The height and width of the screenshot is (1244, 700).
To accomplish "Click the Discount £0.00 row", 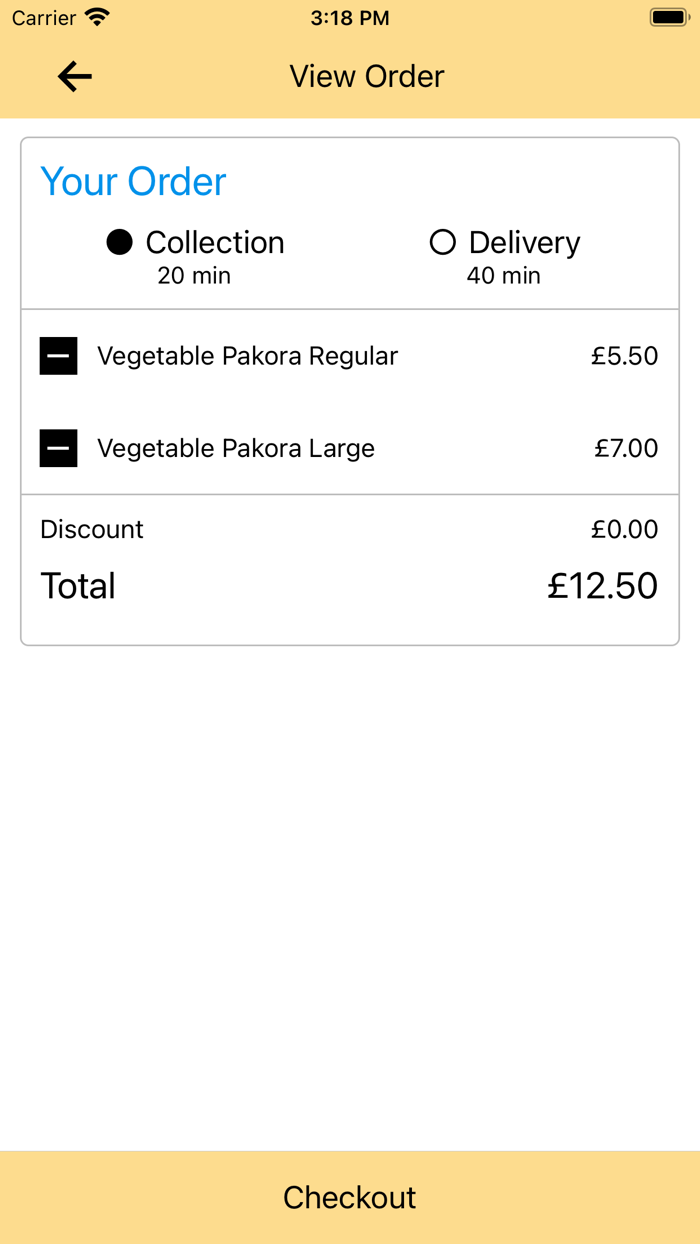I will pyautogui.click(x=350, y=529).
